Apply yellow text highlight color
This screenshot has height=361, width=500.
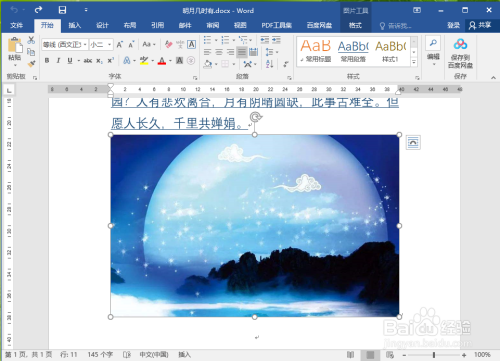point(144,61)
